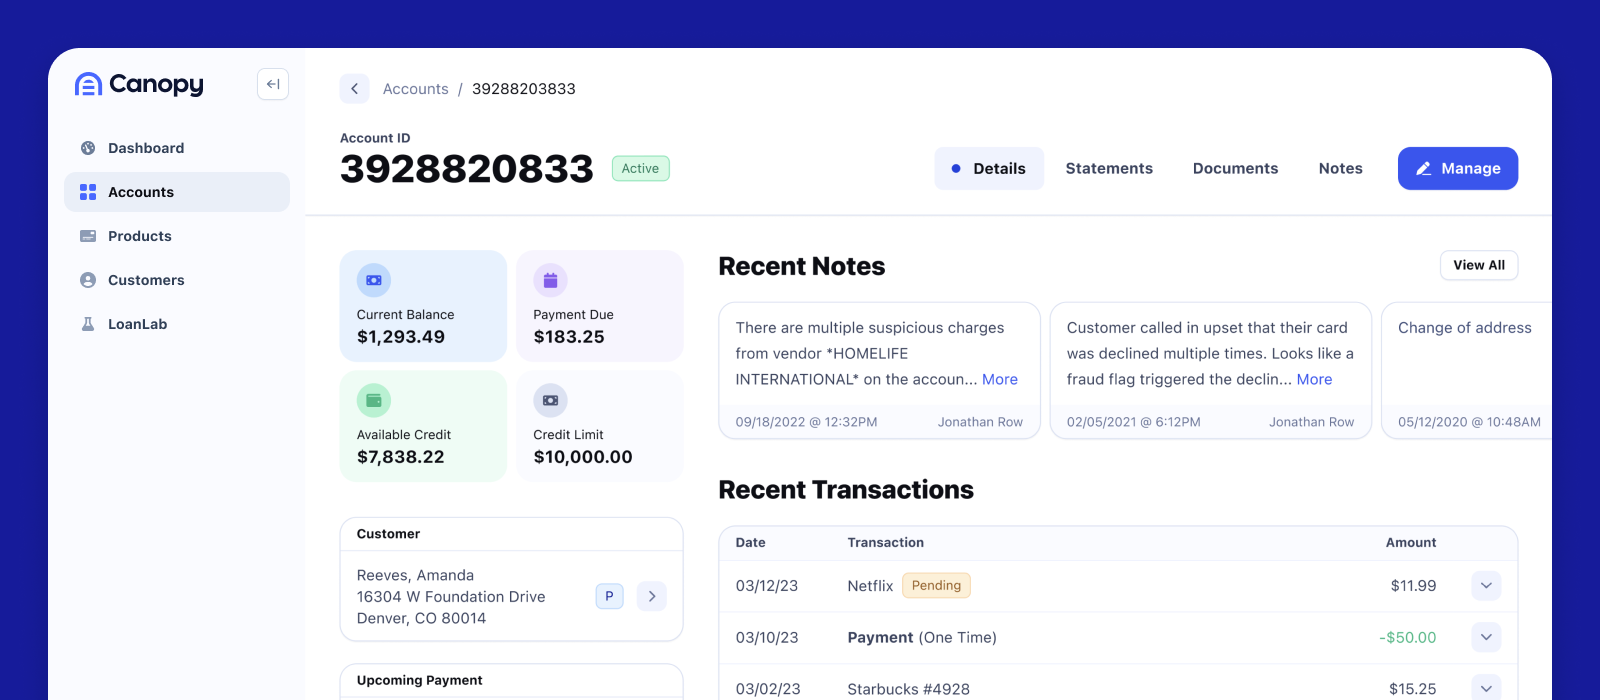Expand the HOMELIFE suspicious charges note via More

(x=1000, y=380)
